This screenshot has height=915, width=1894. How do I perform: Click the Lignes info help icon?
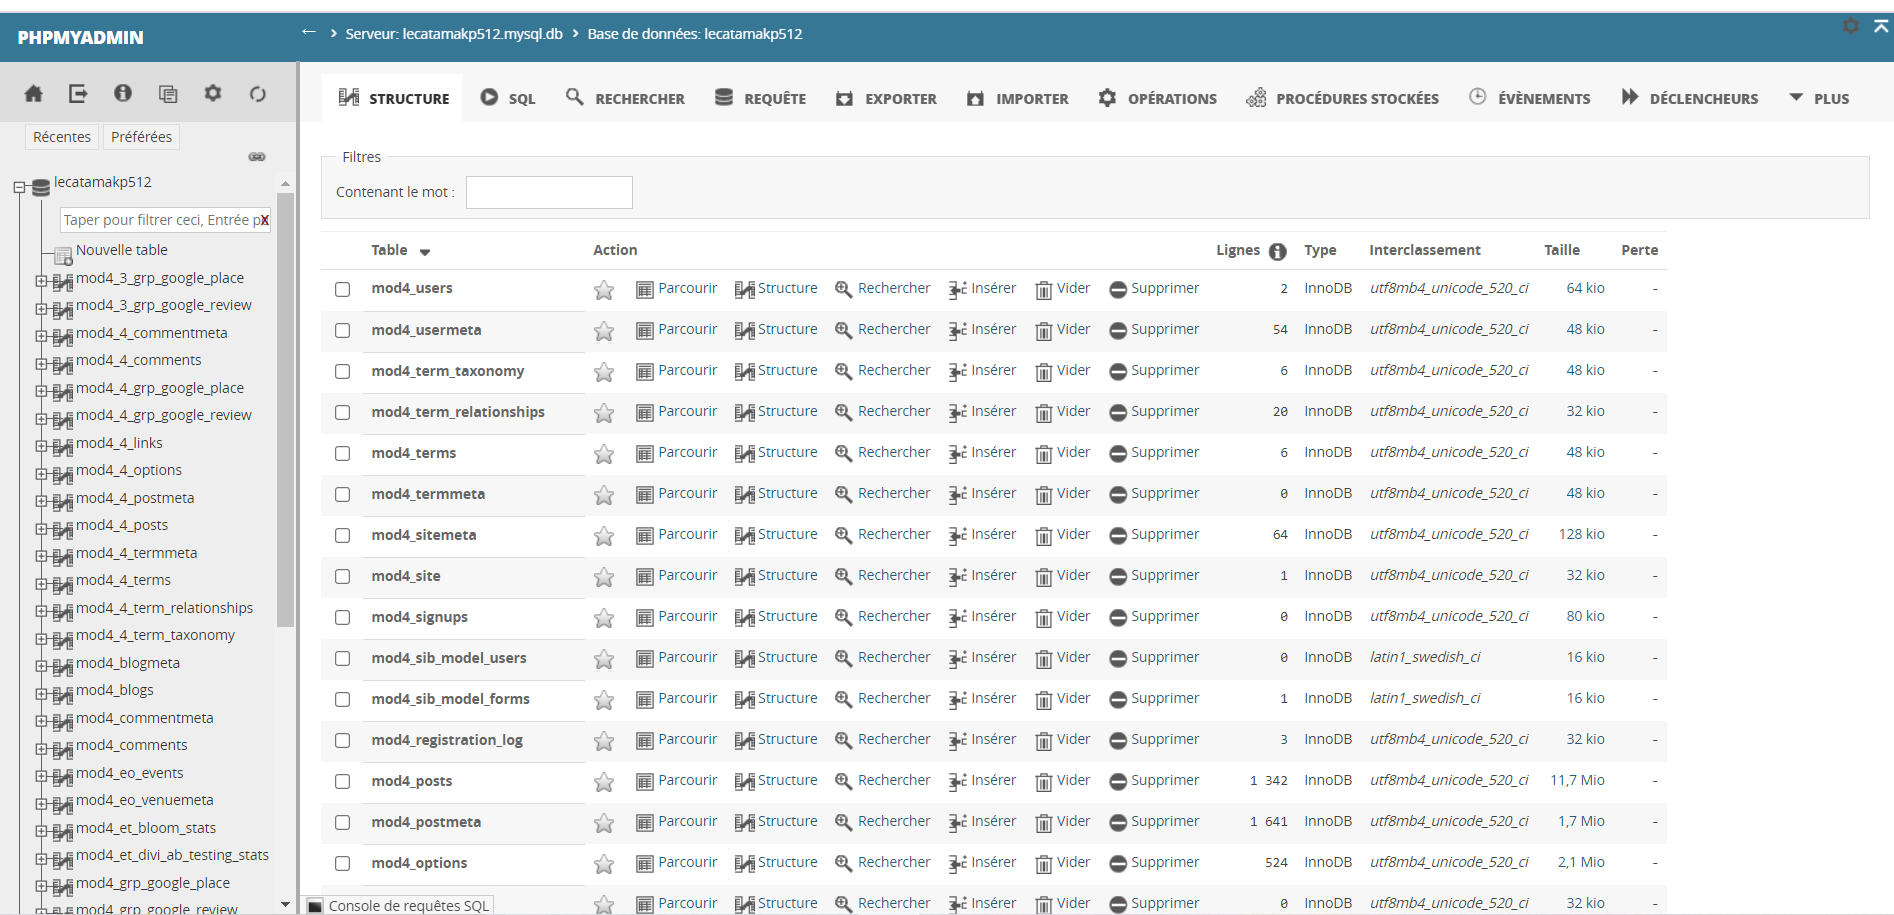point(1278,251)
